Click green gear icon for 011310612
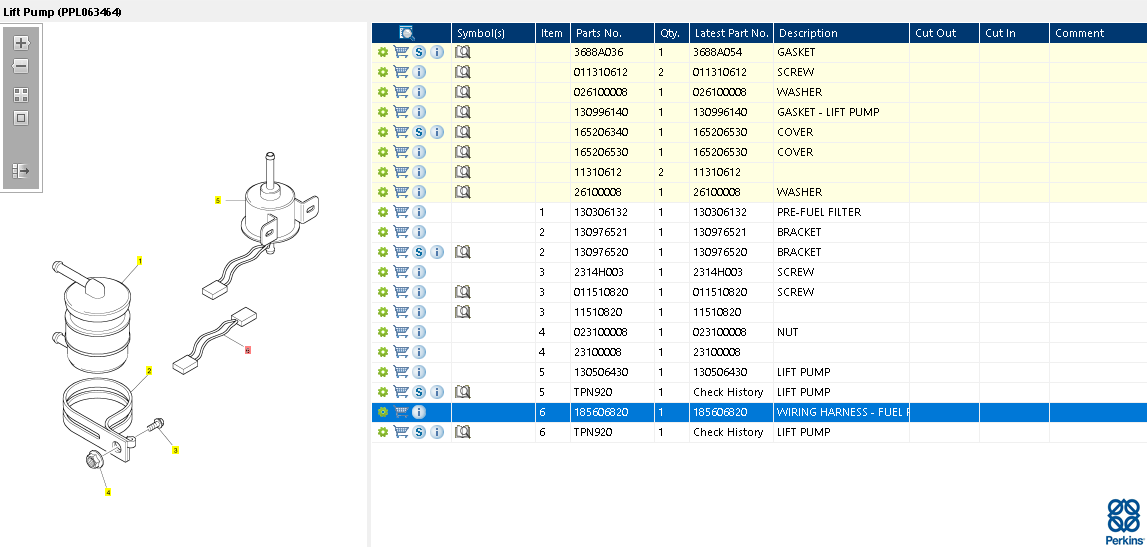Screen dimensions: 1147x547 [x=383, y=72]
